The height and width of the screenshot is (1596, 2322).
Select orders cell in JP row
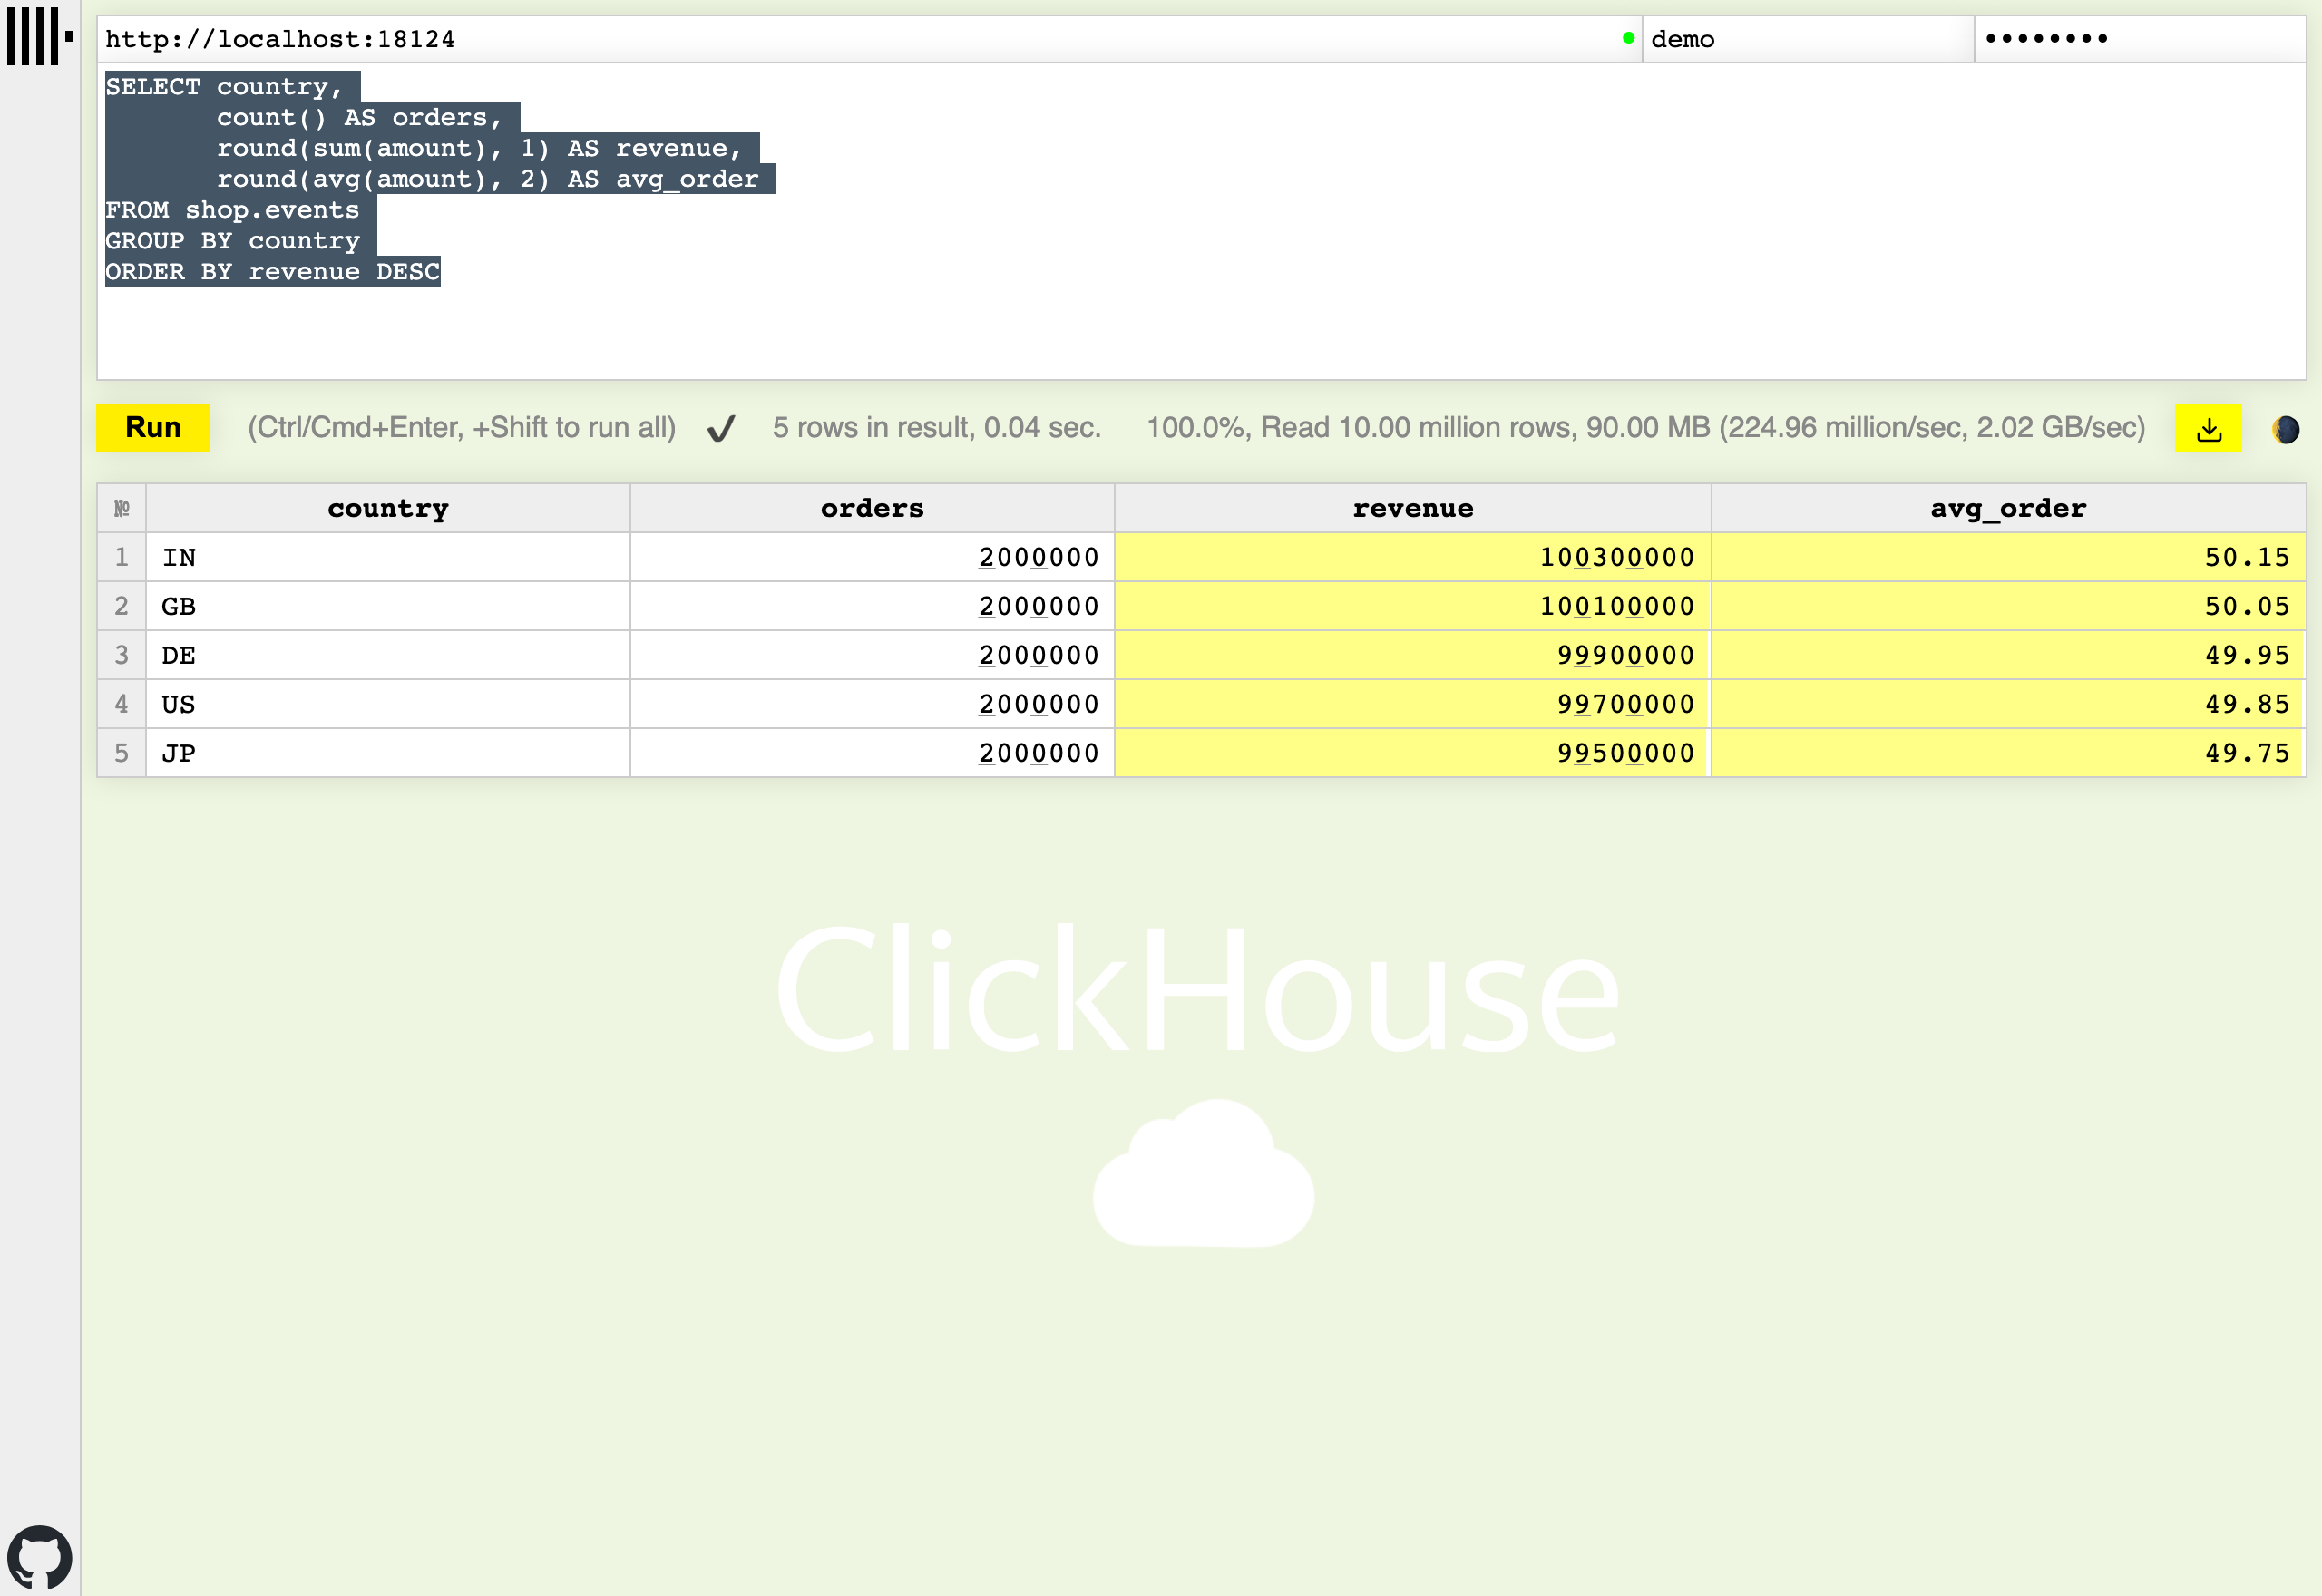pos(872,753)
